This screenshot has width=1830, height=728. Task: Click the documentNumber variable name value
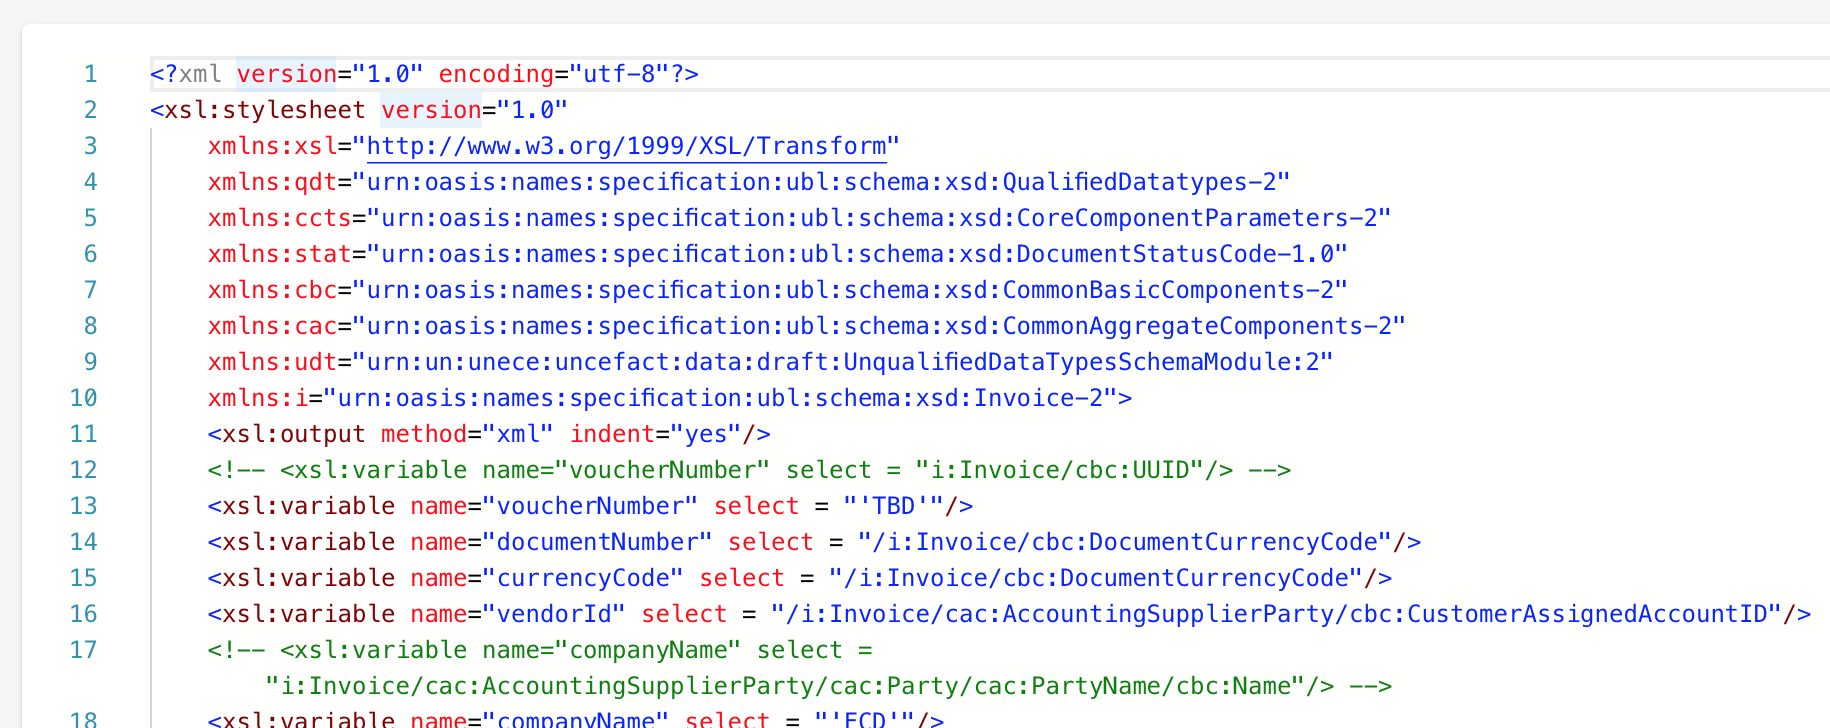click(x=597, y=542)
